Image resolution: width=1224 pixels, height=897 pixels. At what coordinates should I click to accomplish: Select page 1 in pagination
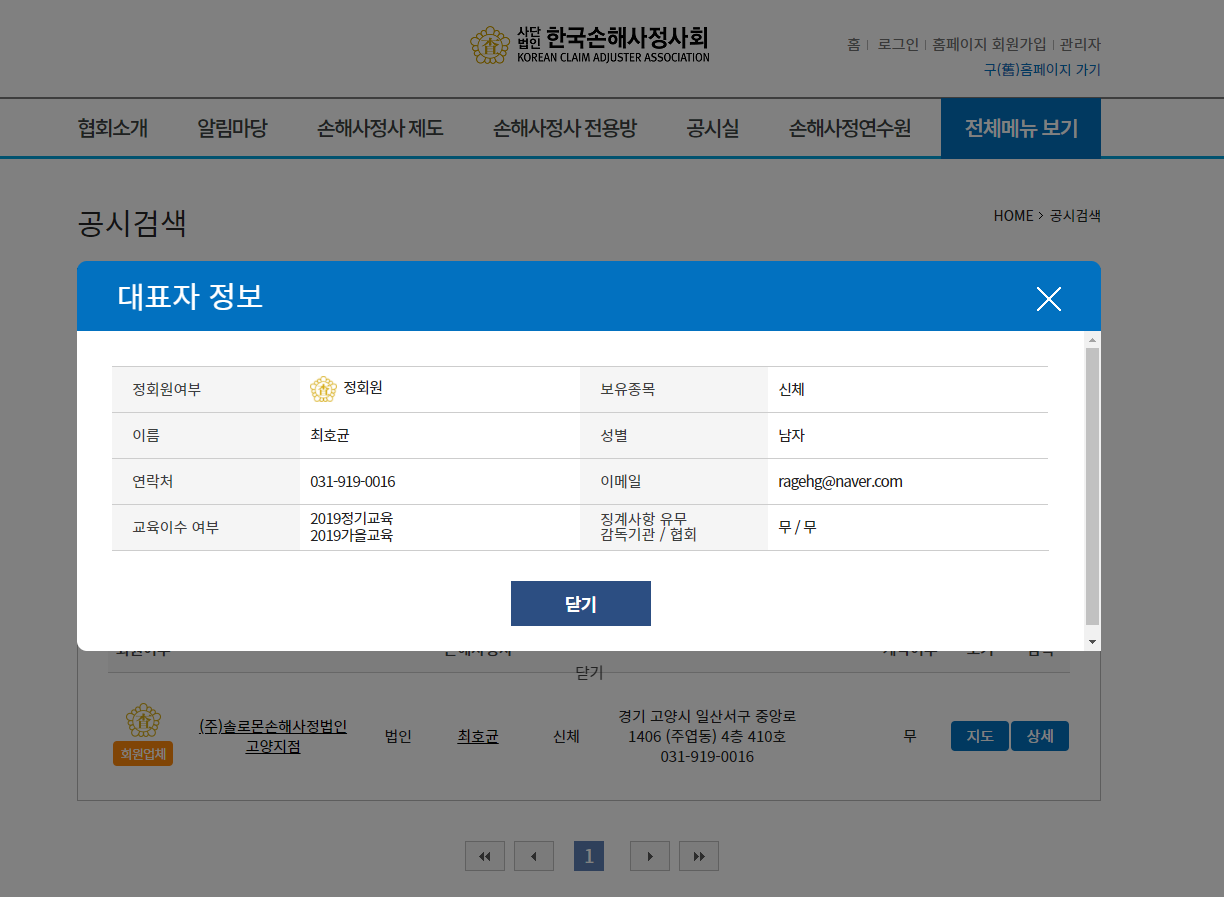coord(589,856)
